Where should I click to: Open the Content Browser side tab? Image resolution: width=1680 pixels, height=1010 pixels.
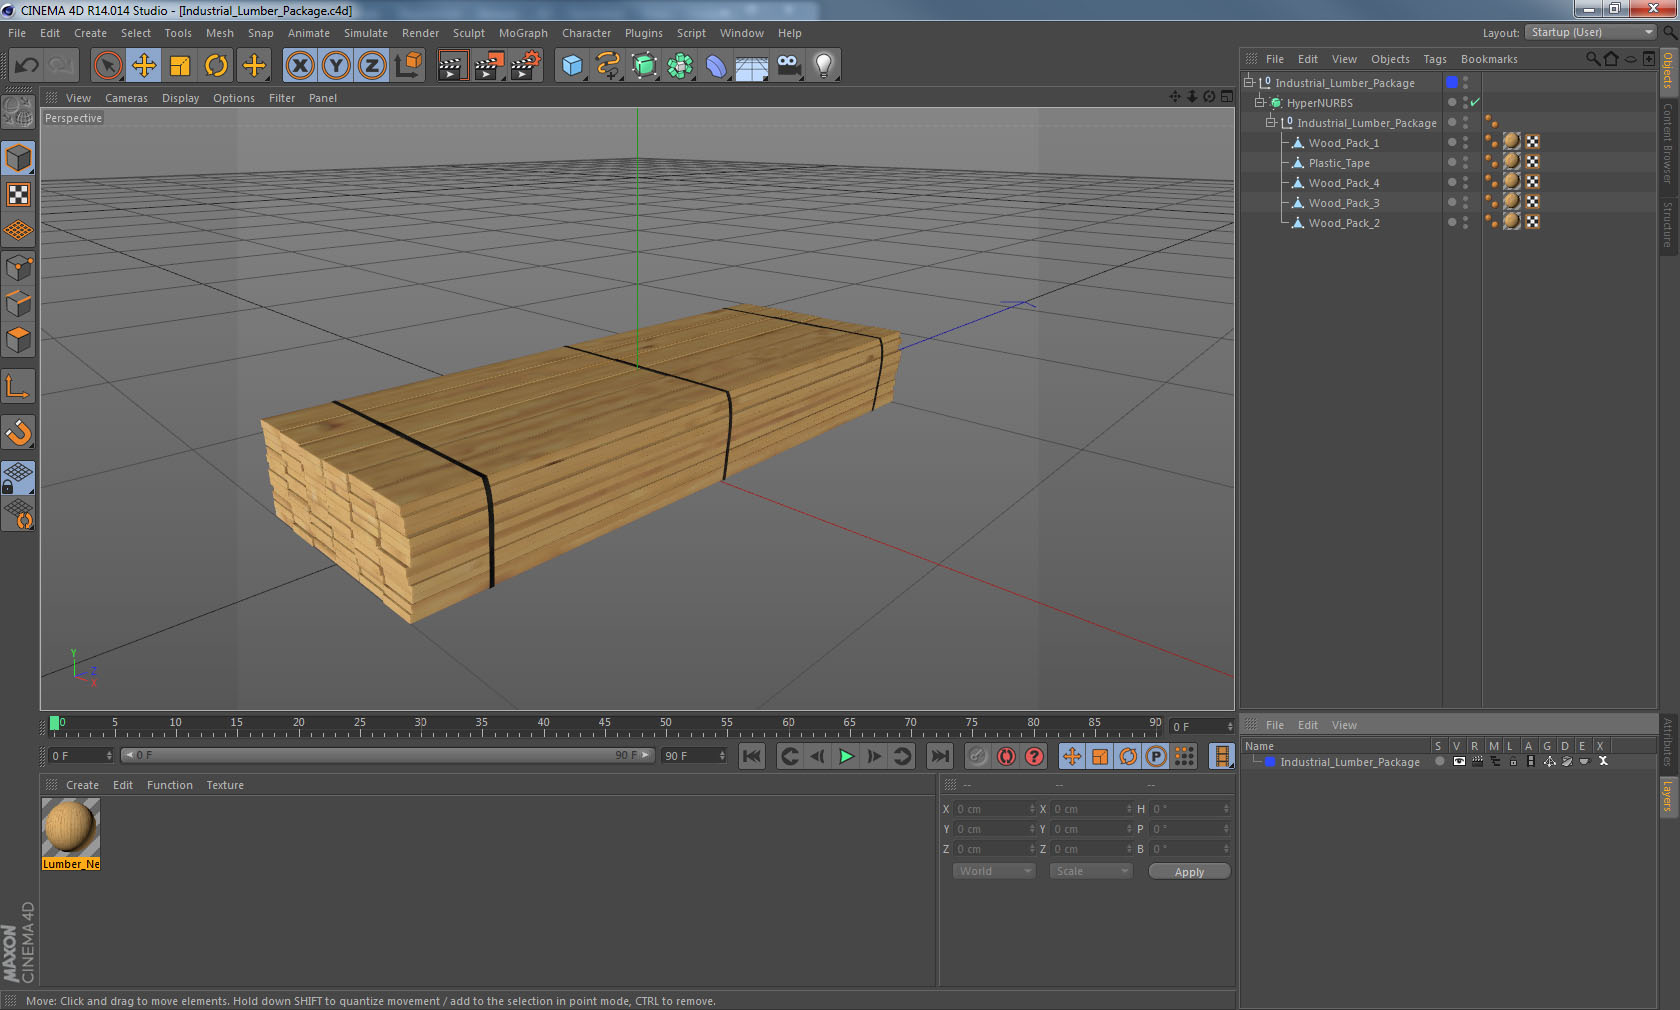coord(1668,143)
